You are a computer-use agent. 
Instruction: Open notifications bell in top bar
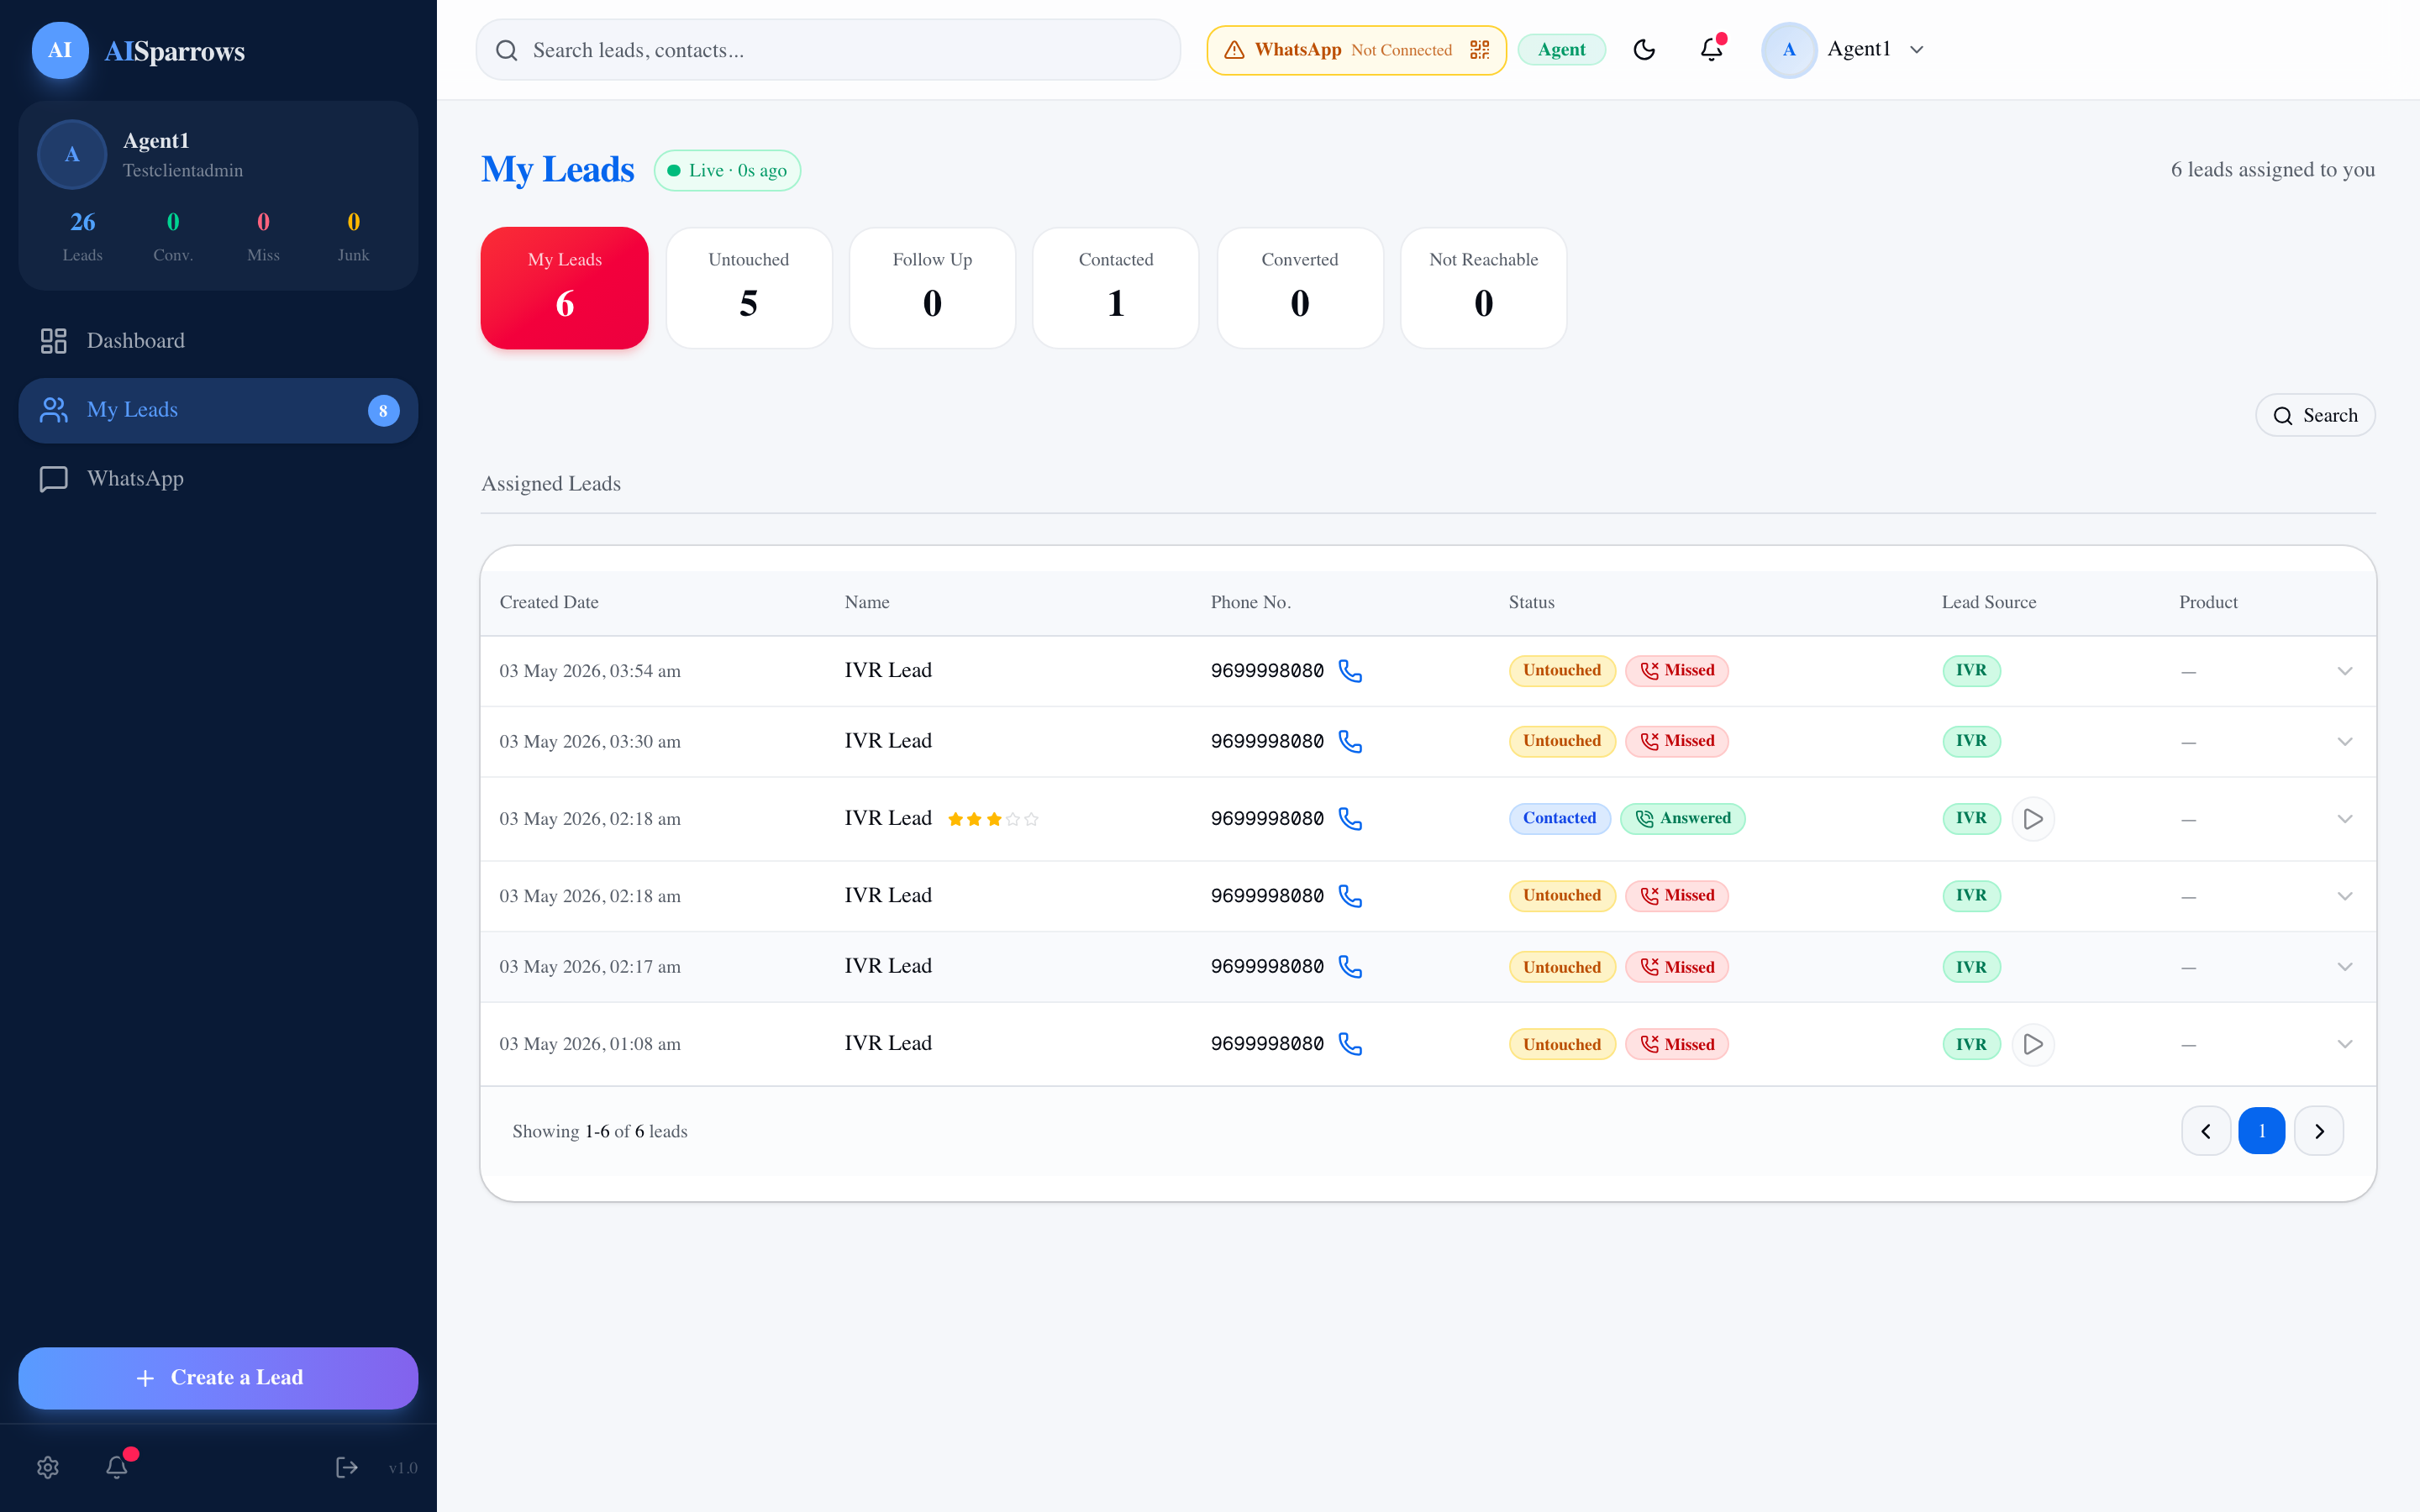click(1712, 49)
